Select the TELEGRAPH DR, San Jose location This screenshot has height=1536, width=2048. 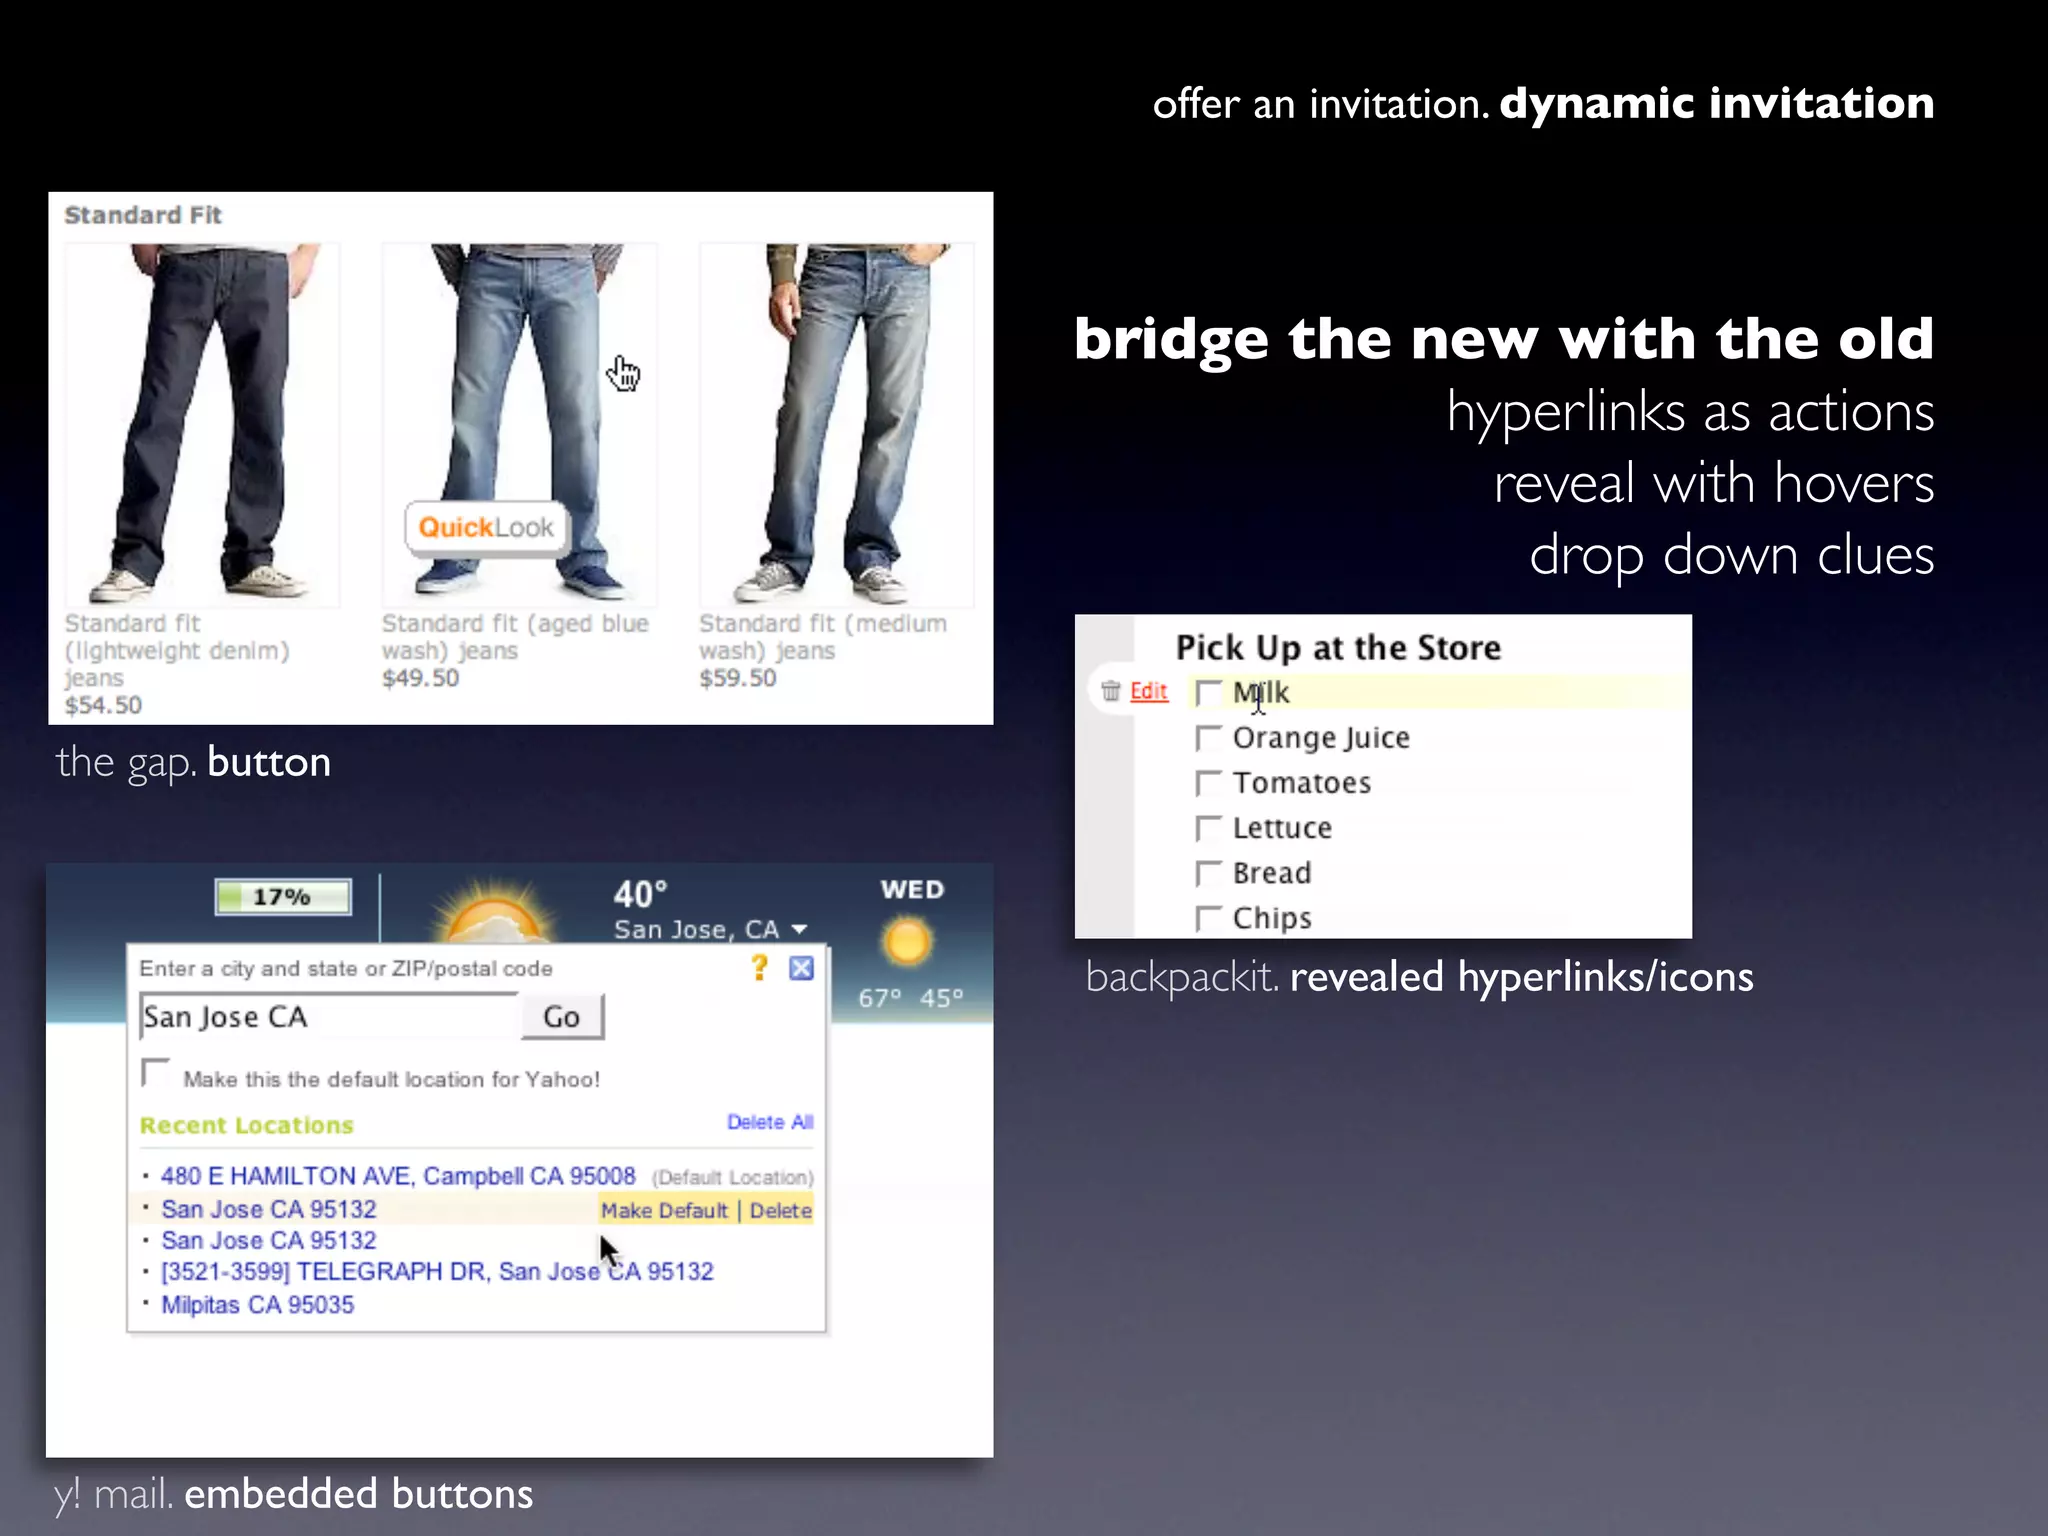[x=437, y=1271]
